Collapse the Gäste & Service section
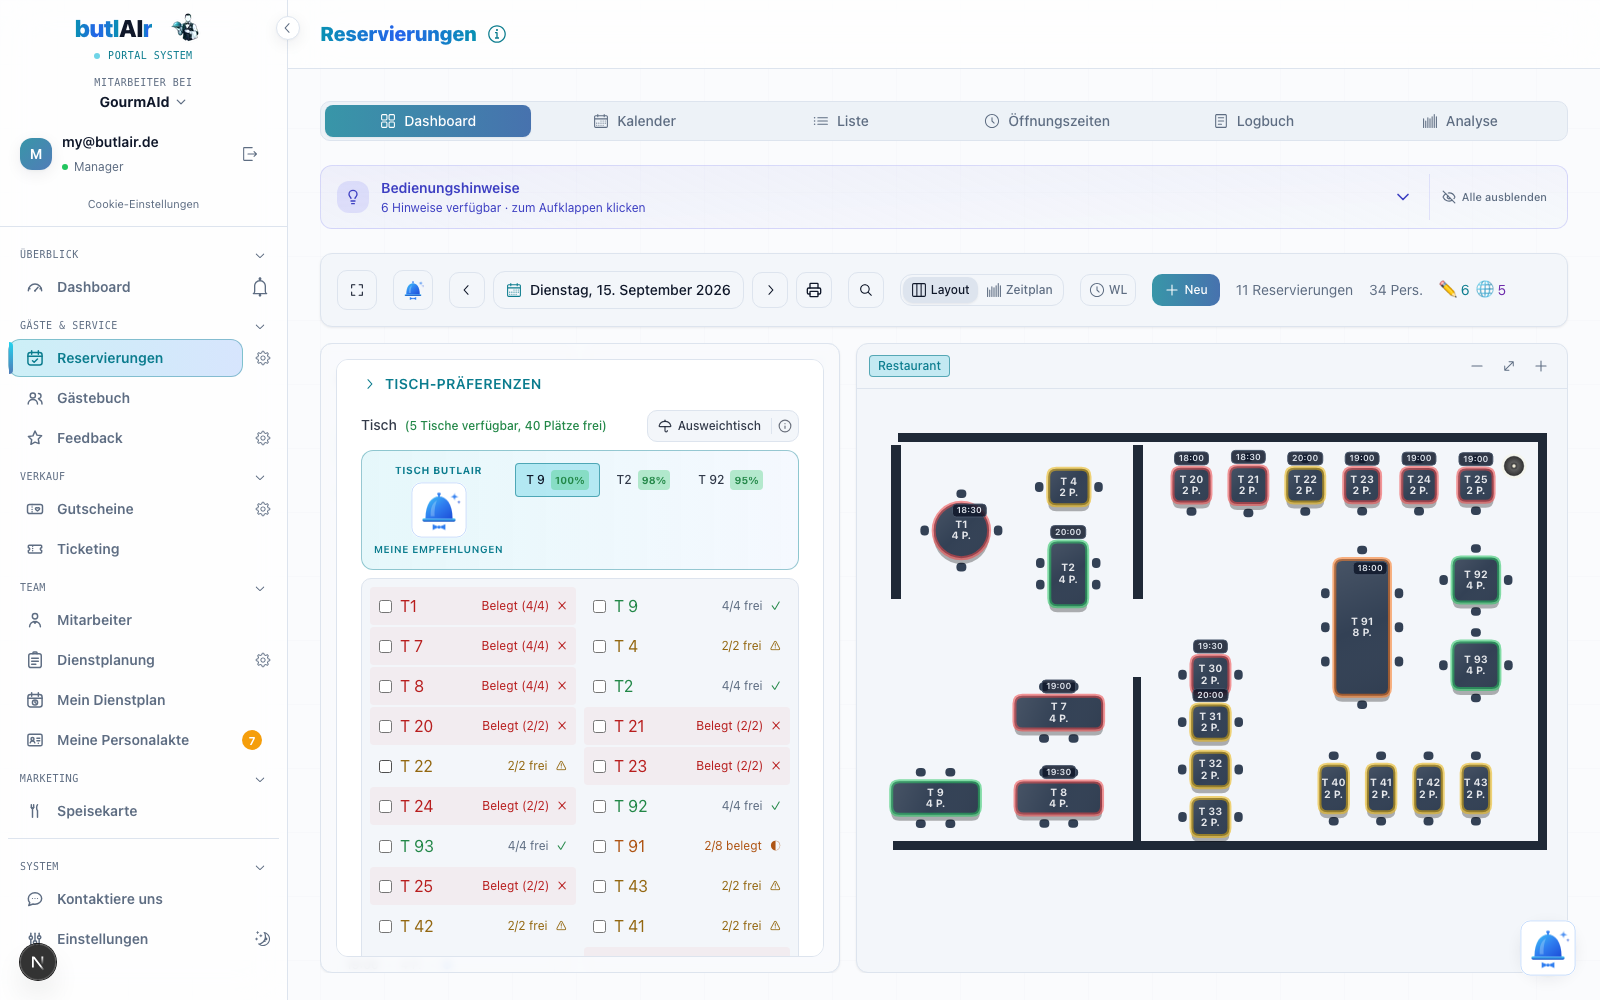1600x1000 pixels. [x=260, y=326]
